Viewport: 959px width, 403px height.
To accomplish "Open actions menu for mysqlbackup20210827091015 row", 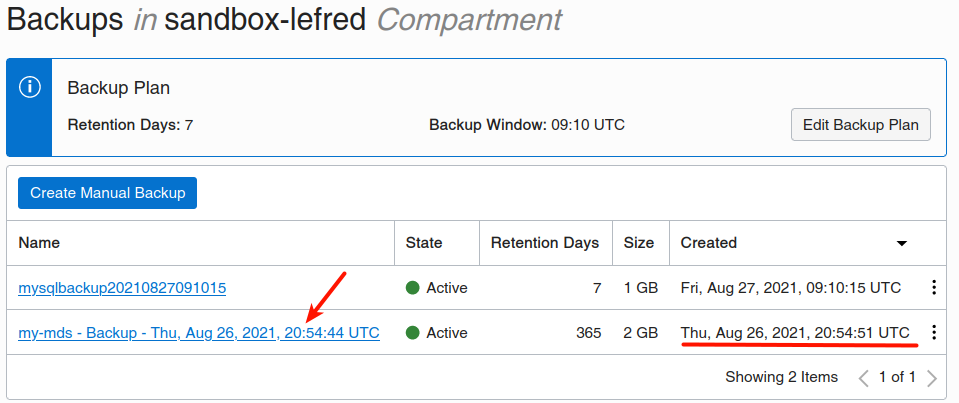I will pyautogui.click(x=933, y=288).
